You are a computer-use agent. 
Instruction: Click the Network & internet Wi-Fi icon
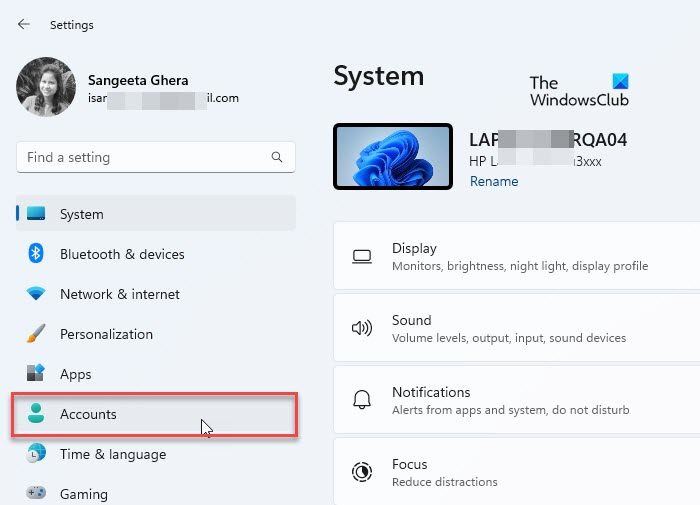(x=36, y=294)
